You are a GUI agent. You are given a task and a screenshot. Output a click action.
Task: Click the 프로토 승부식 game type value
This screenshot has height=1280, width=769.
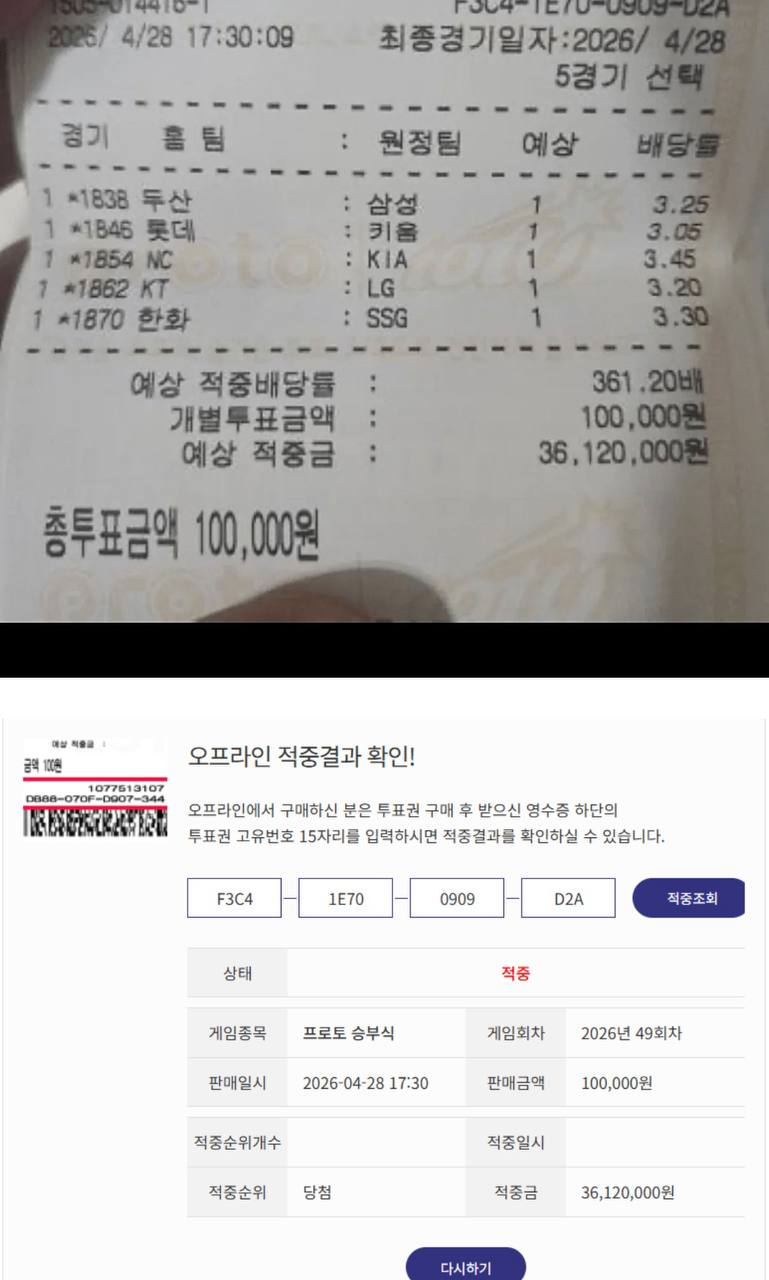pos(348,1033)
